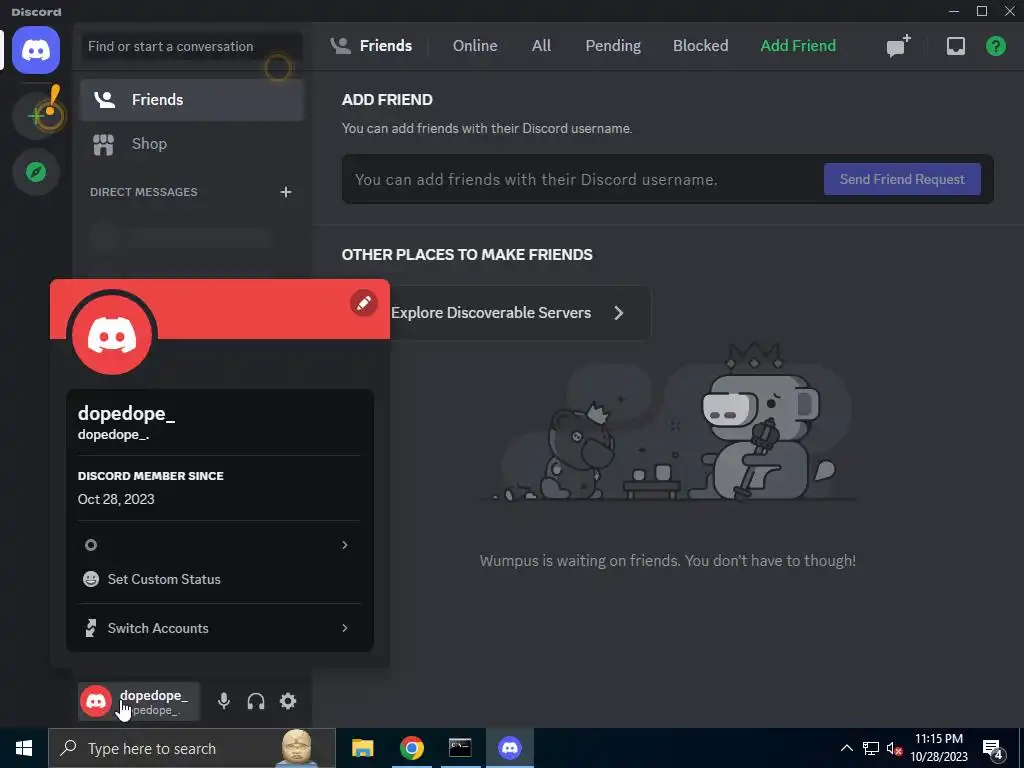Click the Discord taskbar icon
This screenshot has width=1024, height=768.
click(x=509, y=748)
